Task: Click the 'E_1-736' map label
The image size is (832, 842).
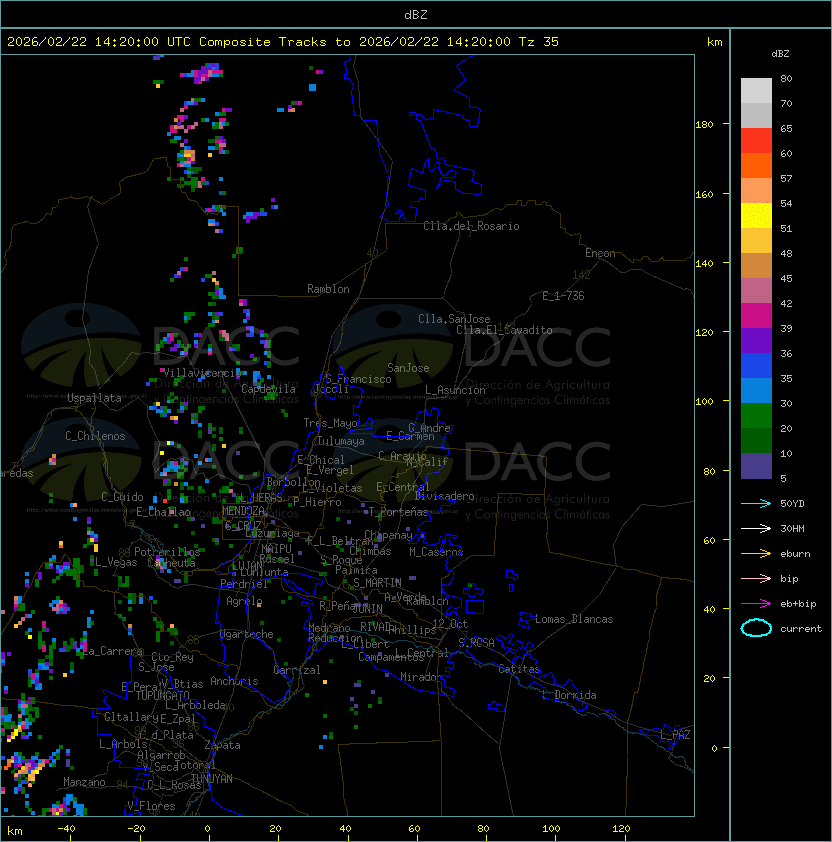Action: point(563,296)
